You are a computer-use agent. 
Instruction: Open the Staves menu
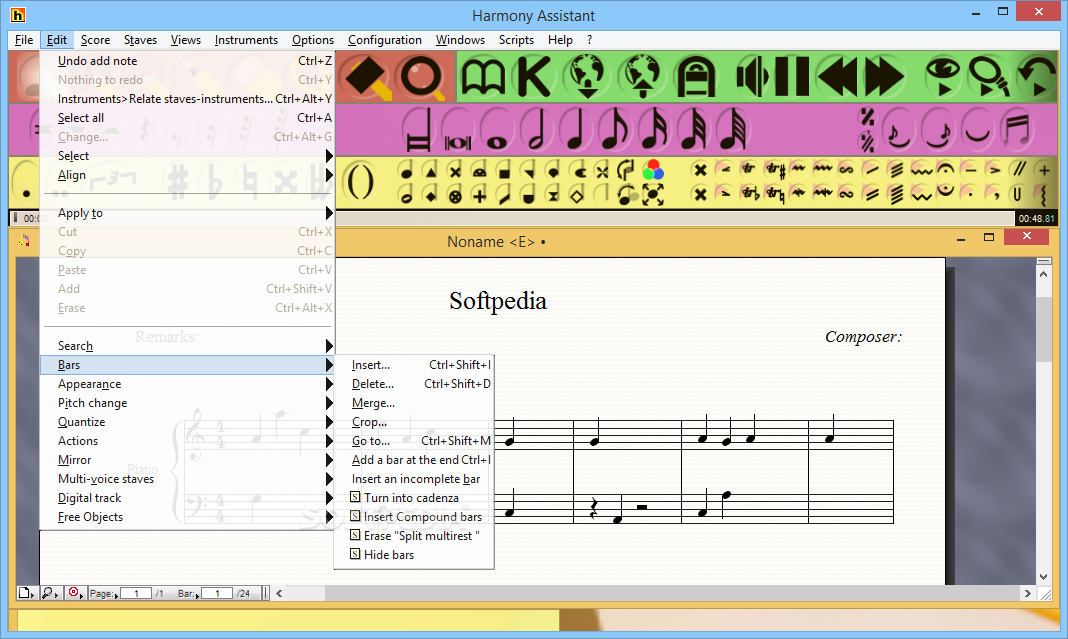point(140,40)
